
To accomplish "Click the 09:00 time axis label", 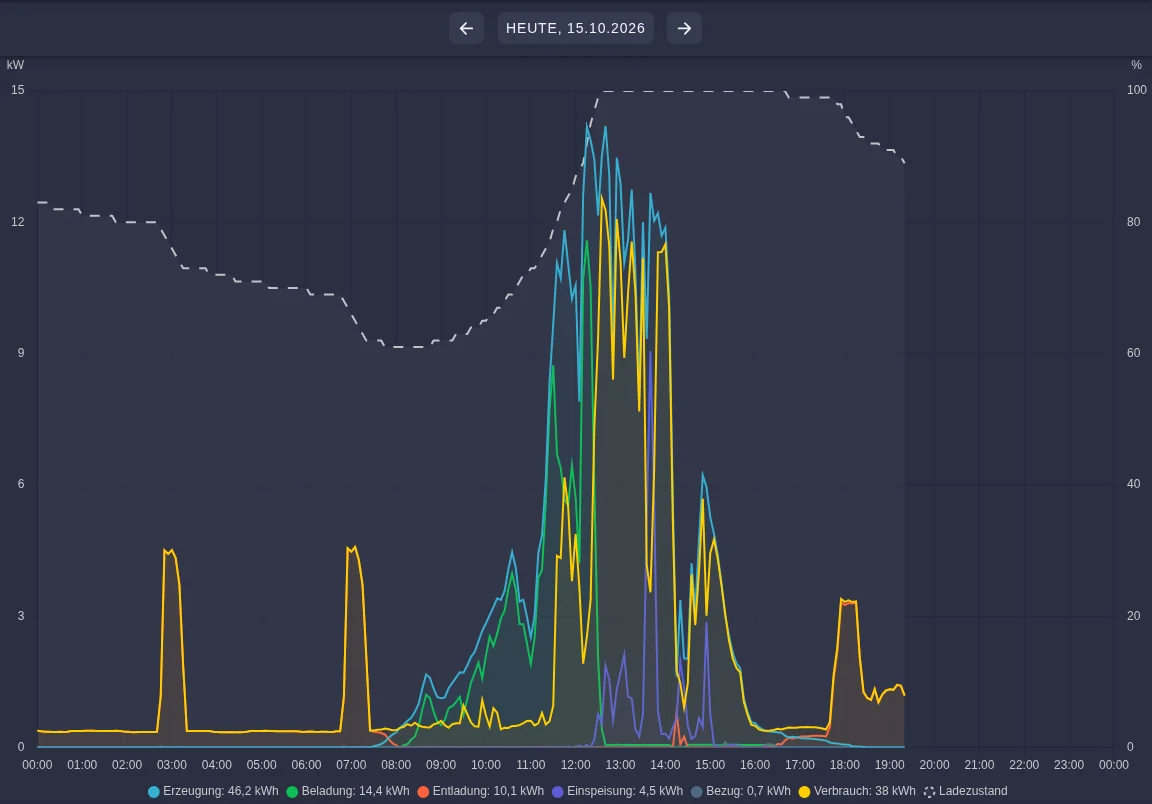I will [441, 765].
